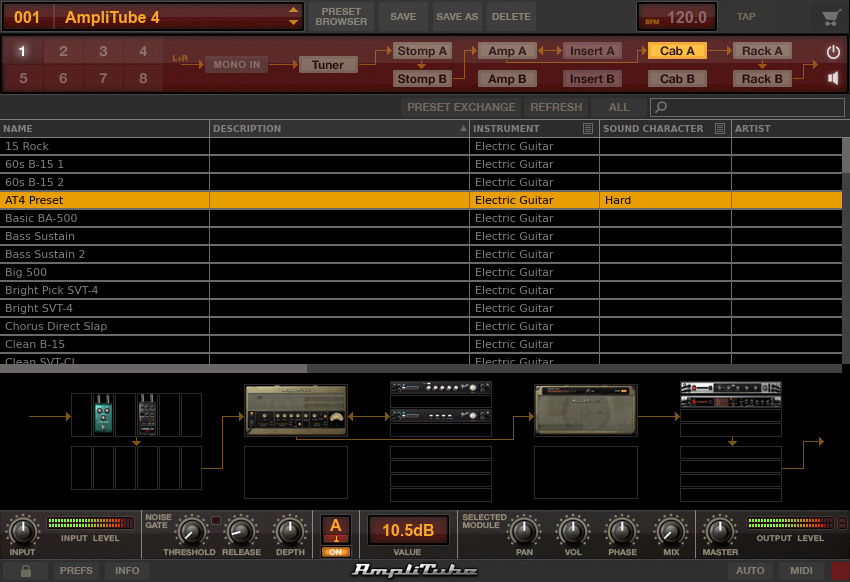Select the second rack unit after cabinet

coord(731,402)
